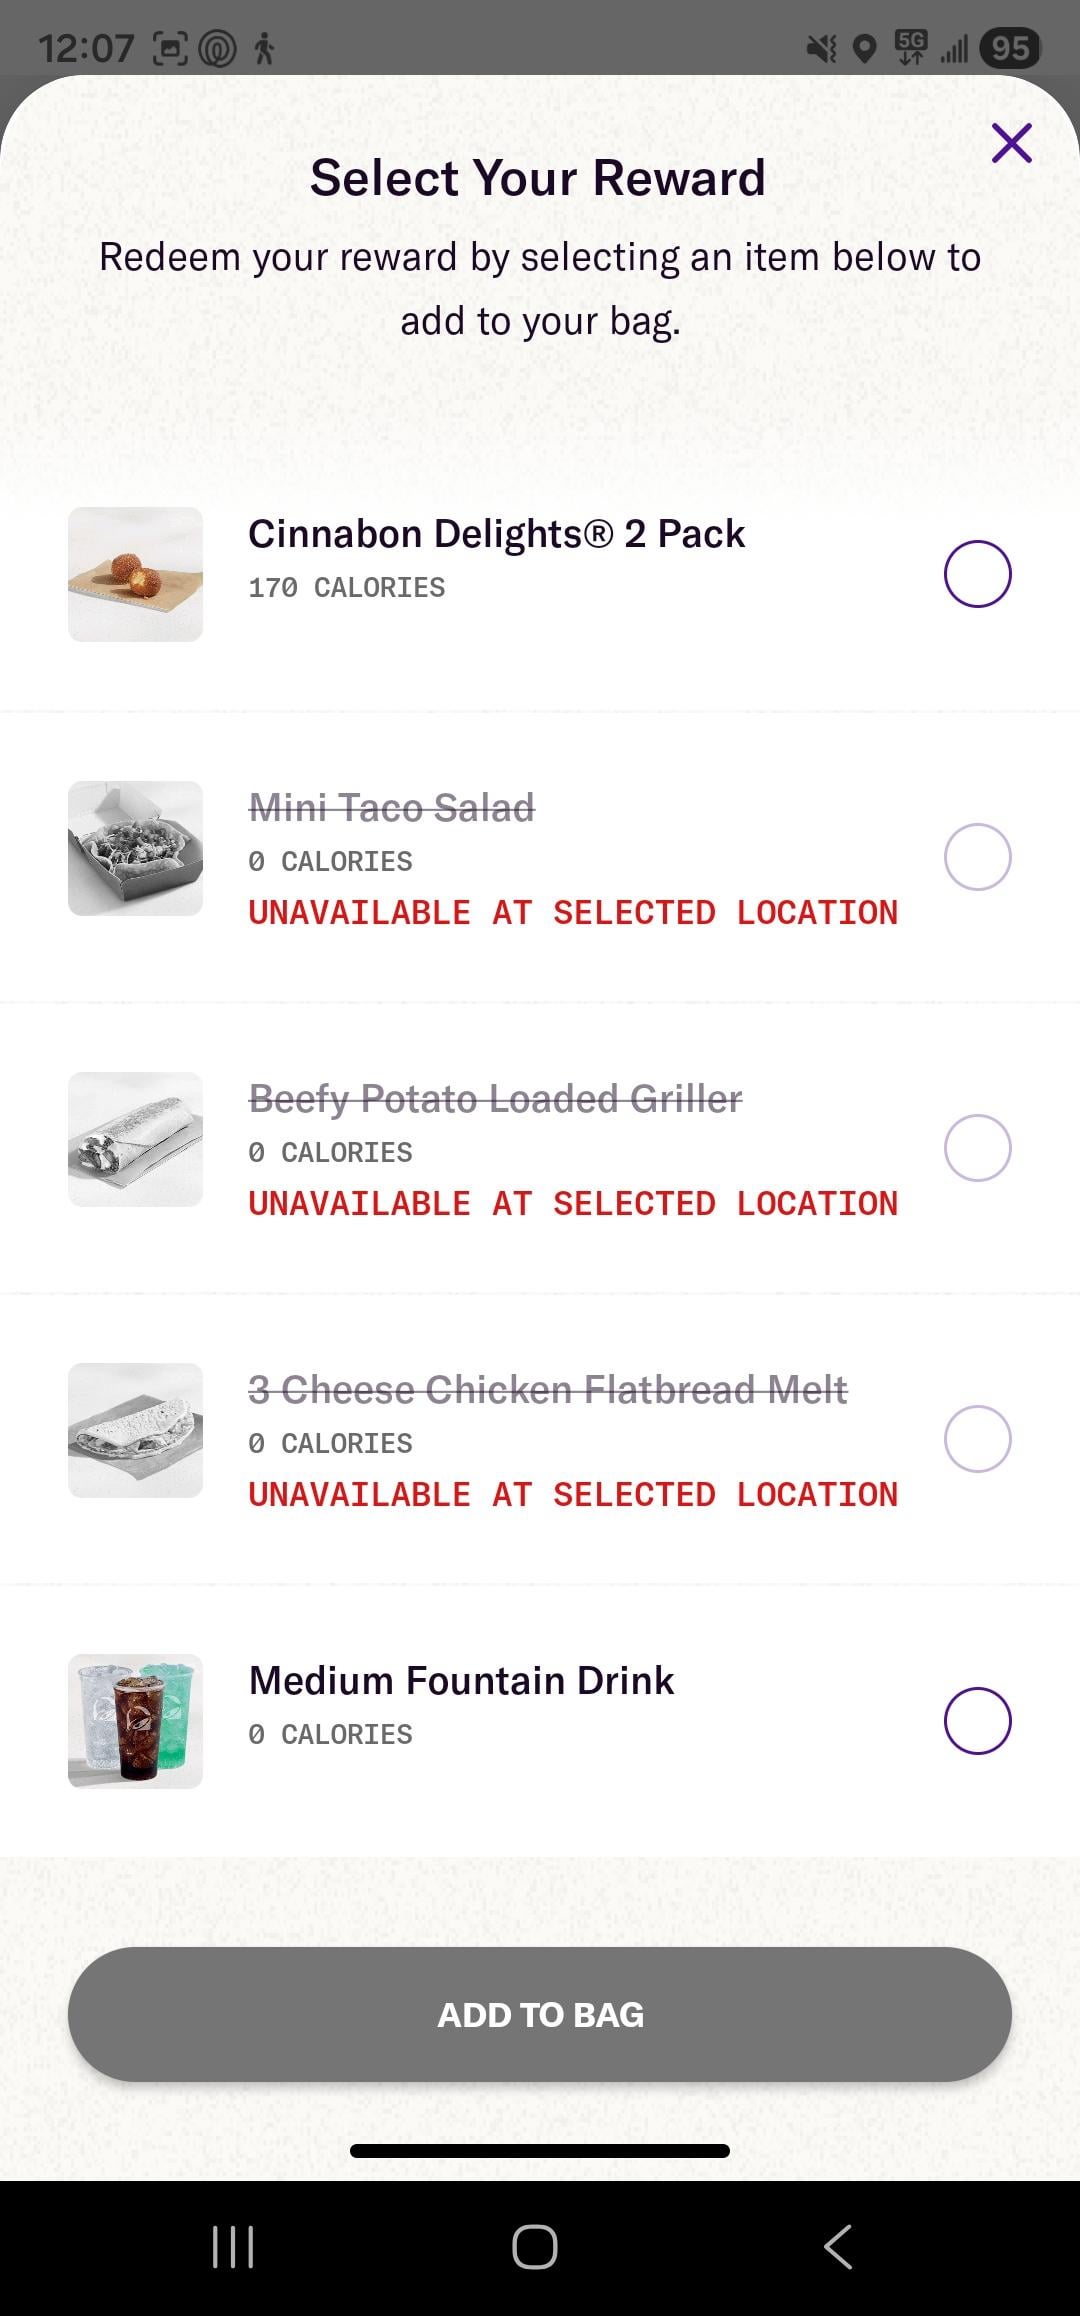Tap the Cinnabon Delights 2 Pack title
Screen dimensions: 1080x2316
tap(496, 534)
